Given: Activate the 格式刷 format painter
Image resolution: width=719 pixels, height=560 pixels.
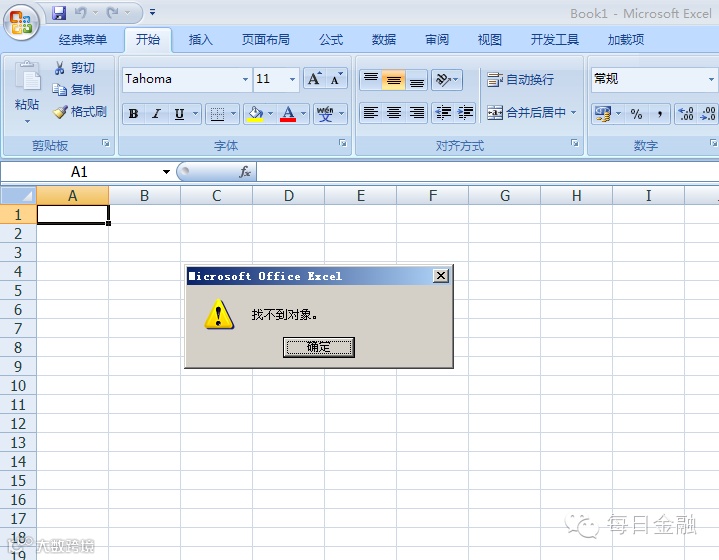Looking at the screenshot, I should point(80,111).
